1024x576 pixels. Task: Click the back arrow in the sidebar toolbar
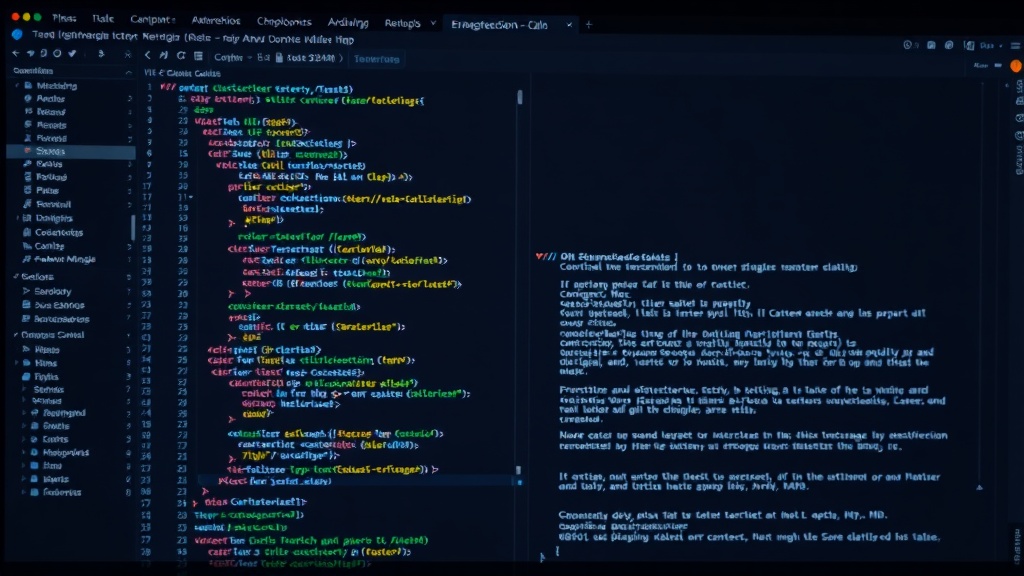click(16, 54)
